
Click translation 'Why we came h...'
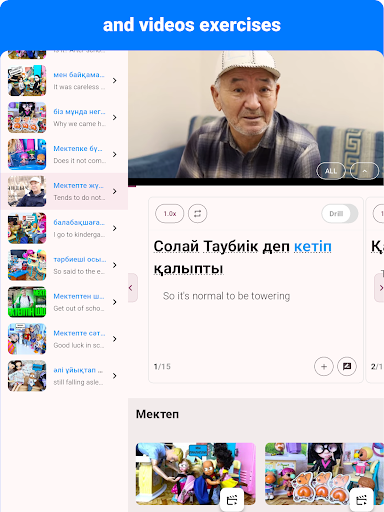(80, 124)
